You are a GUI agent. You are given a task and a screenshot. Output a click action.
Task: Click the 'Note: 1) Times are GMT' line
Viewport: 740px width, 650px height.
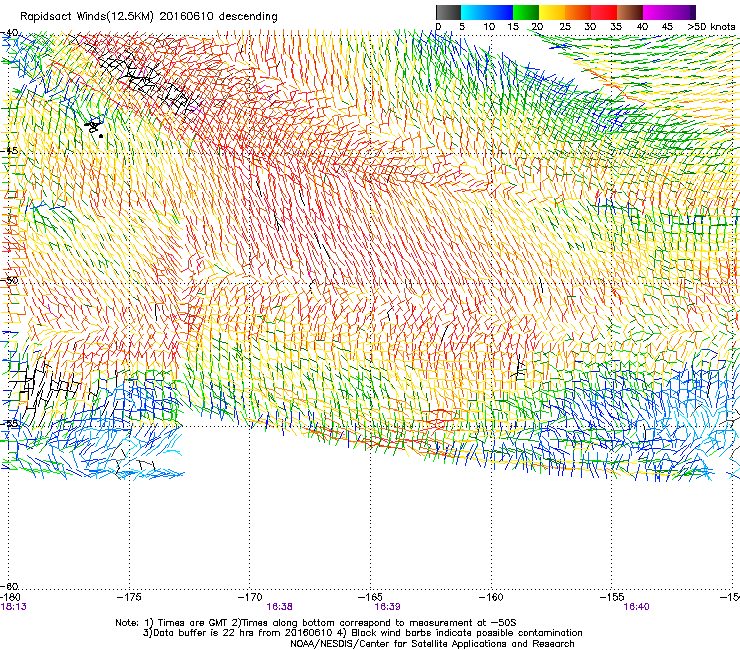[x=316, y=623]
